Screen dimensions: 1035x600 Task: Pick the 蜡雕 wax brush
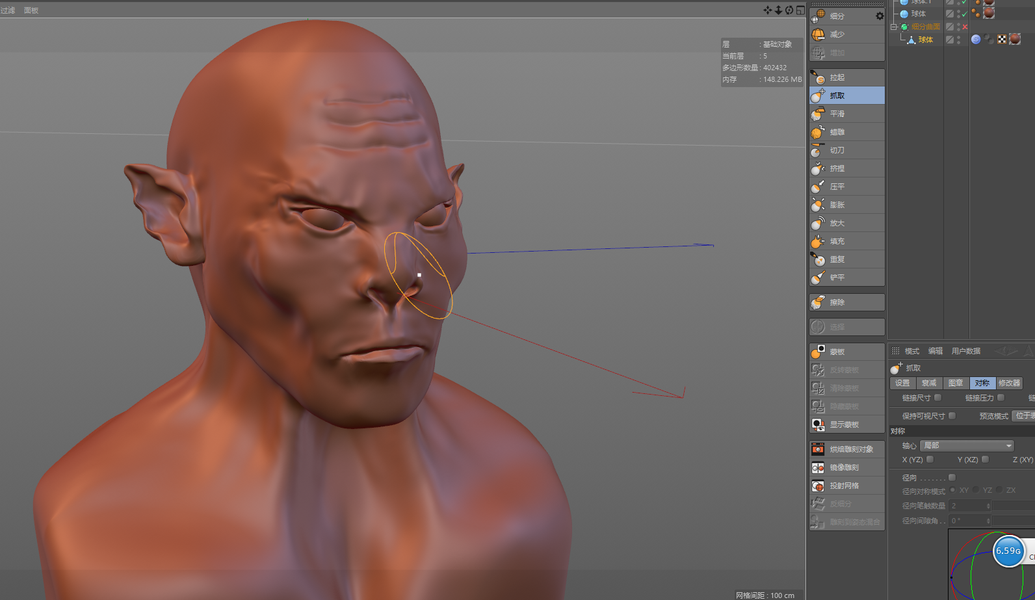point(847,132)
